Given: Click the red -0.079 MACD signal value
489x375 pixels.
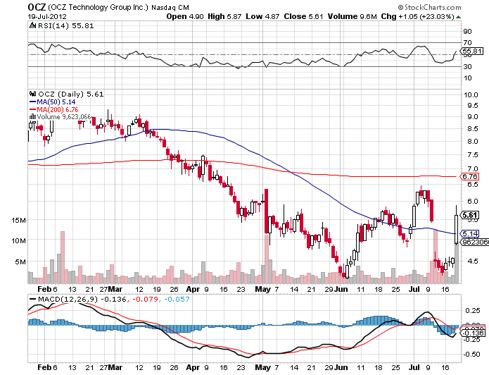Looking at the screenshot, I should pyautogui.click(x=145, y=299).
